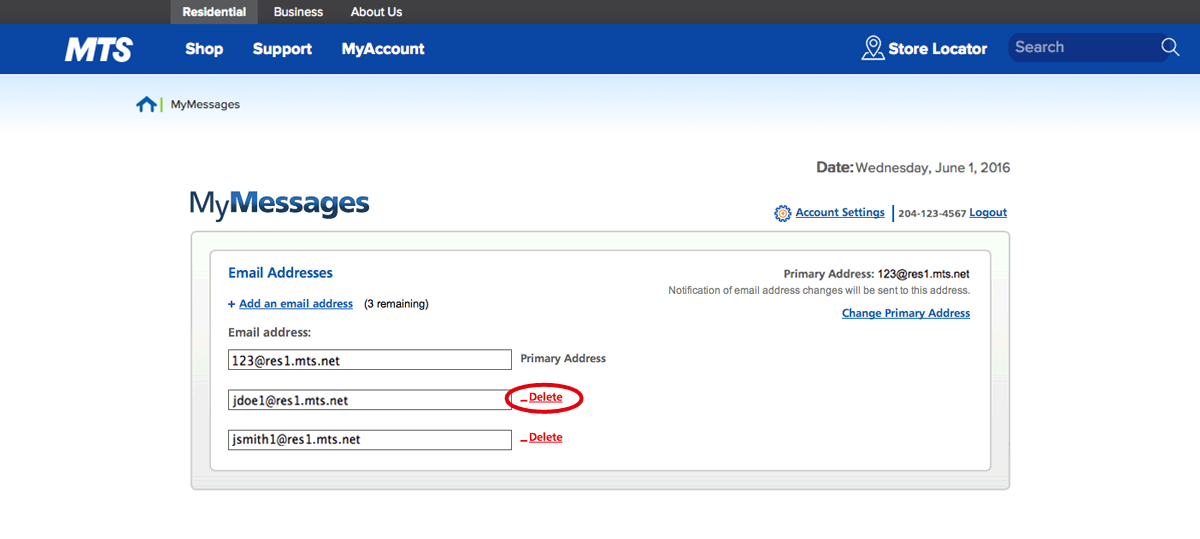Image resolution: width=1200 pixels, height=539 pixels.
Task: Switch to the Business tab
Action: tap(298, 12)
